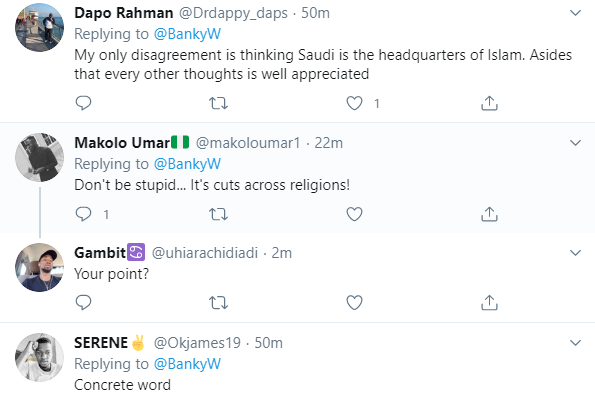Open @BankyW link in Dapo Rahman's reply
The image size is (595, 395).
point(187,34)
